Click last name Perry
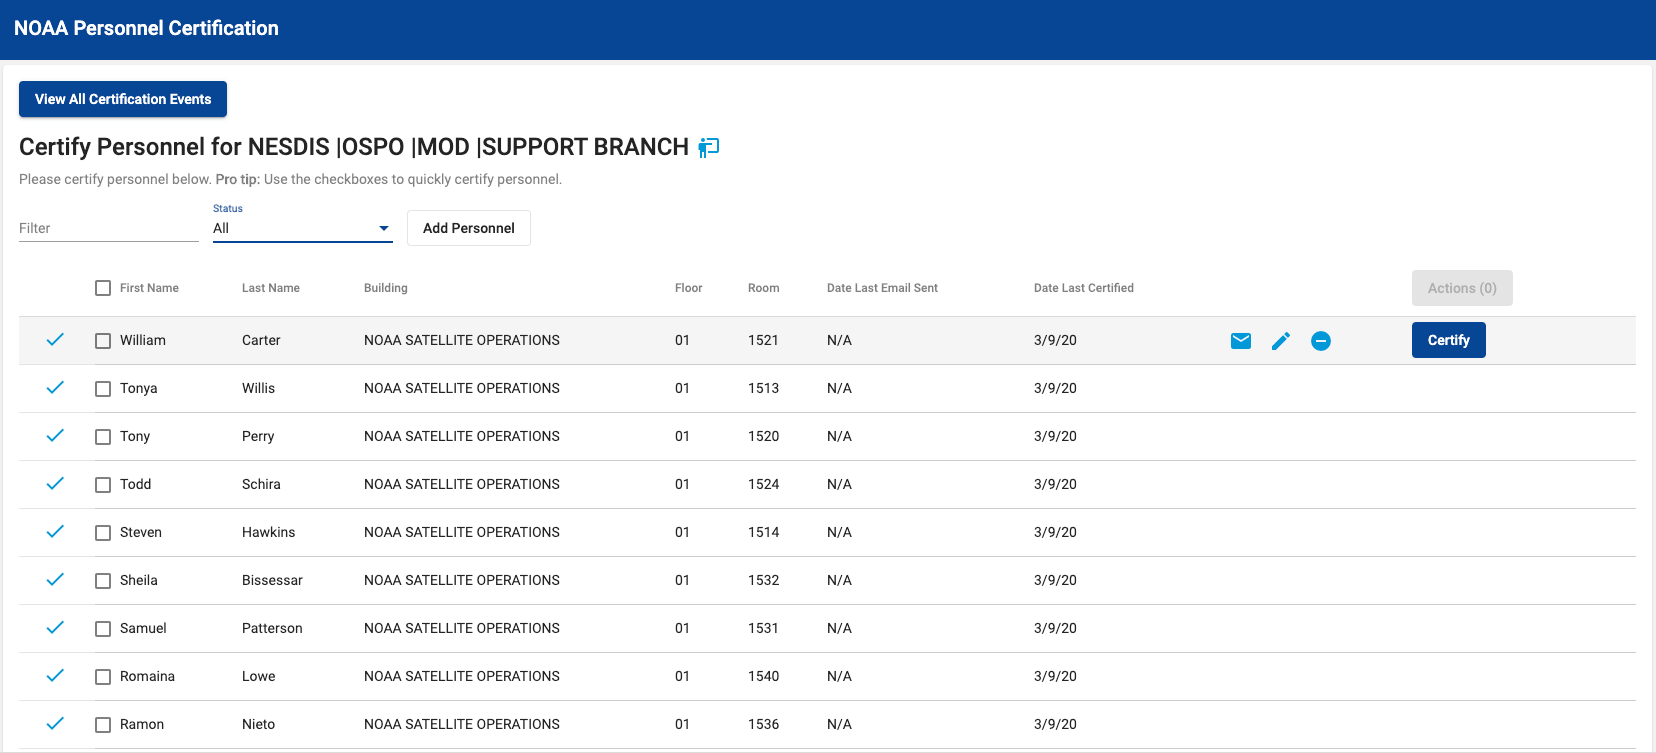The height and width of the screenshot is (753, 1656). click(258, 436)
